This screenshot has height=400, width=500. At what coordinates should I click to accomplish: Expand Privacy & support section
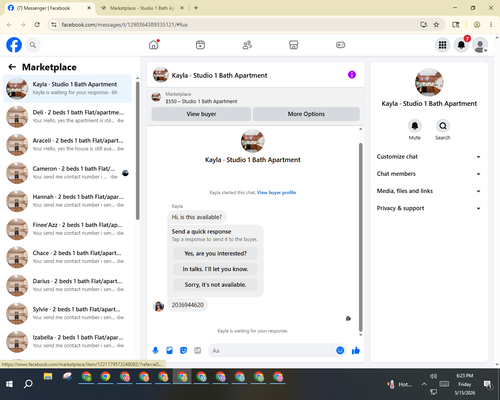tap(429, 208)
